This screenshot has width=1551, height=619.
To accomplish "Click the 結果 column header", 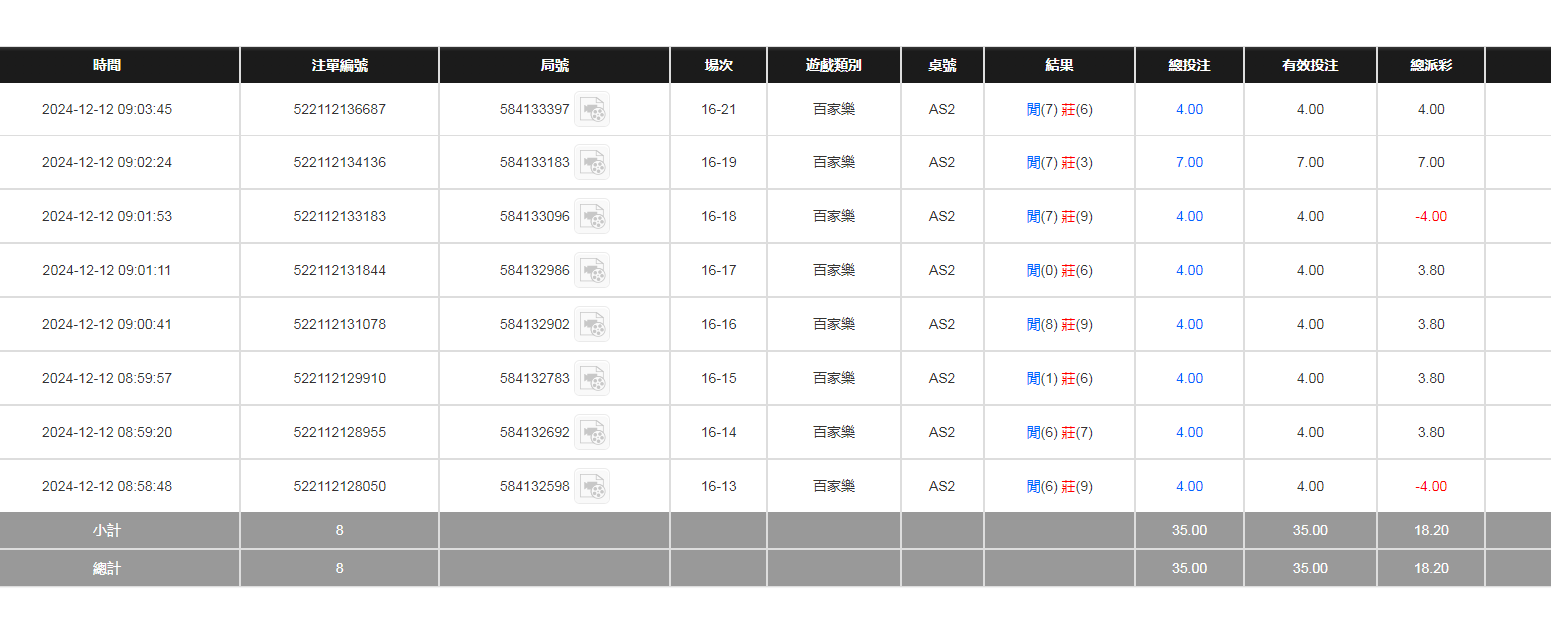I will [x=1059, y=65].
